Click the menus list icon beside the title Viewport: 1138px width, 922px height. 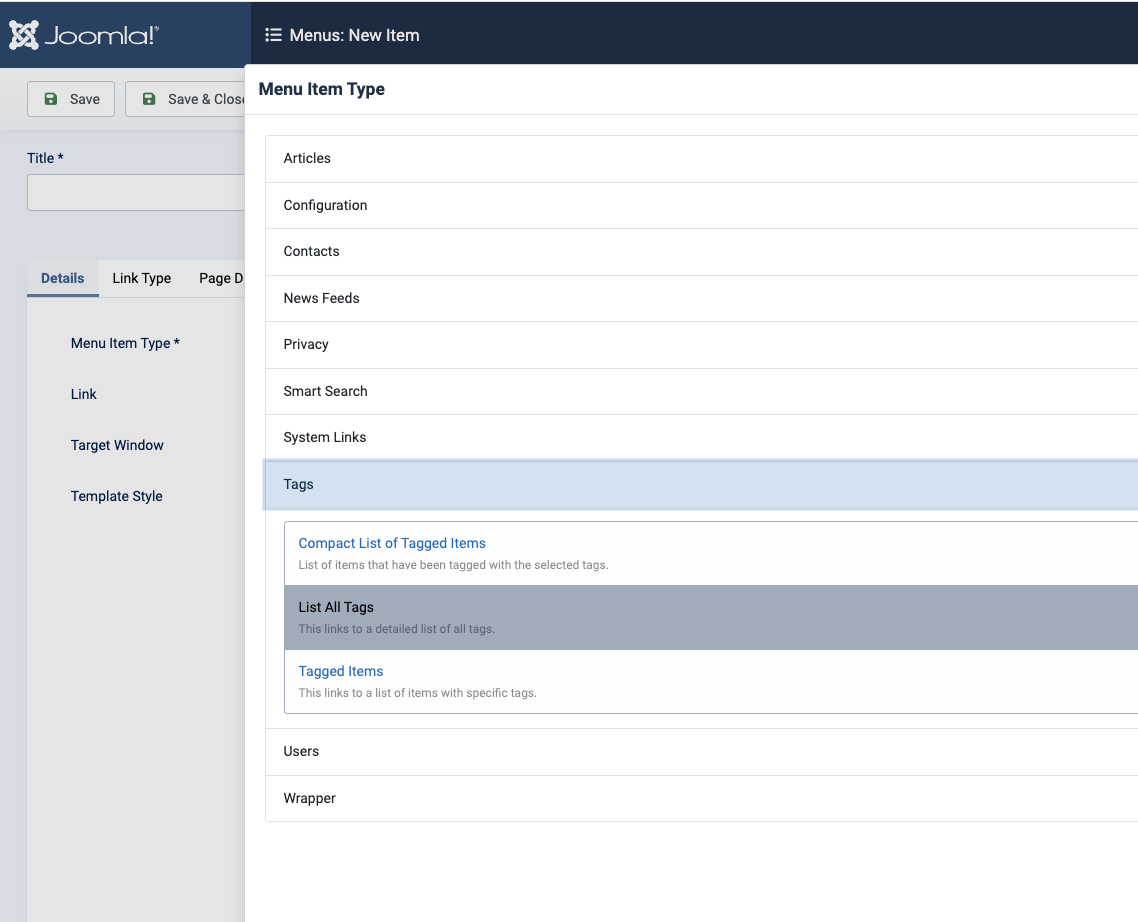coord(273,35)
